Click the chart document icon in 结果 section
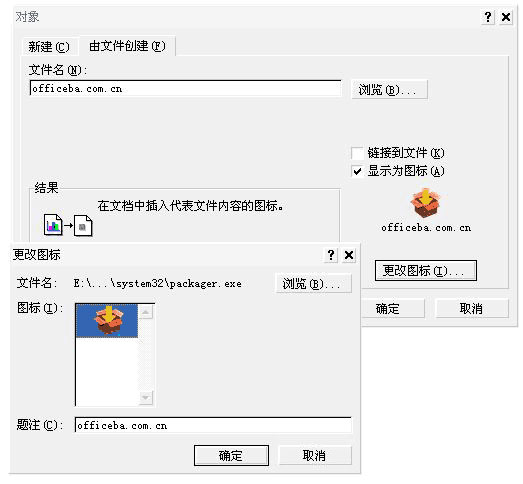Screen dimensions: 523x484 pyautogui.click(x=53, y=225)
